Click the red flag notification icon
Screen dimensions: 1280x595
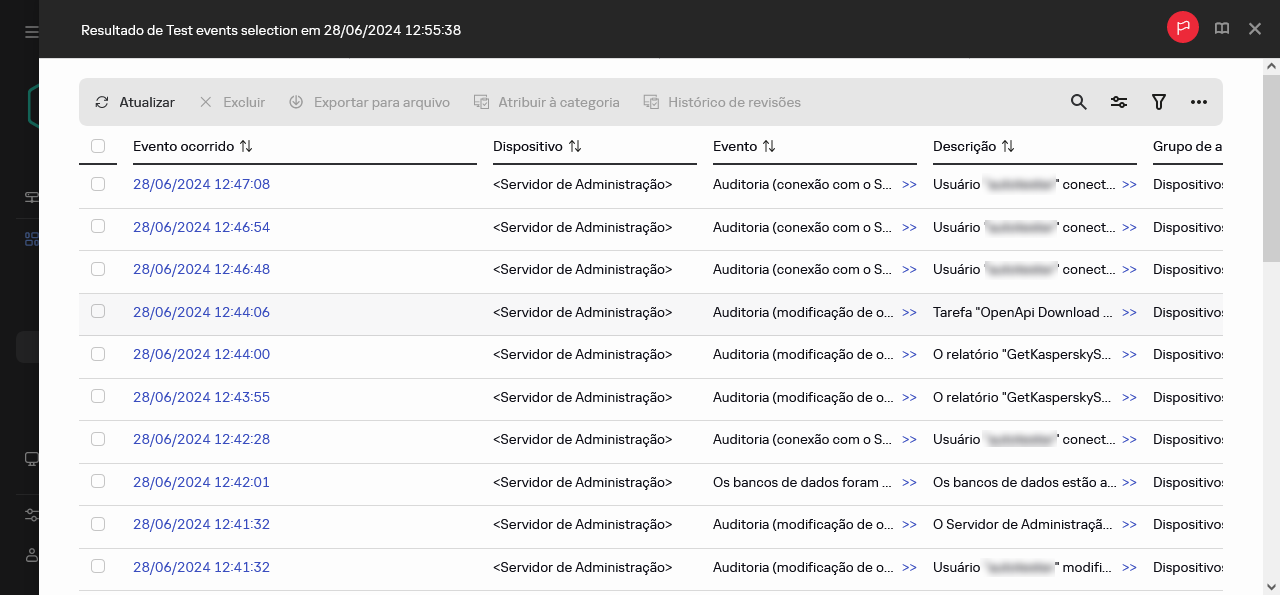coord(1183,28)
